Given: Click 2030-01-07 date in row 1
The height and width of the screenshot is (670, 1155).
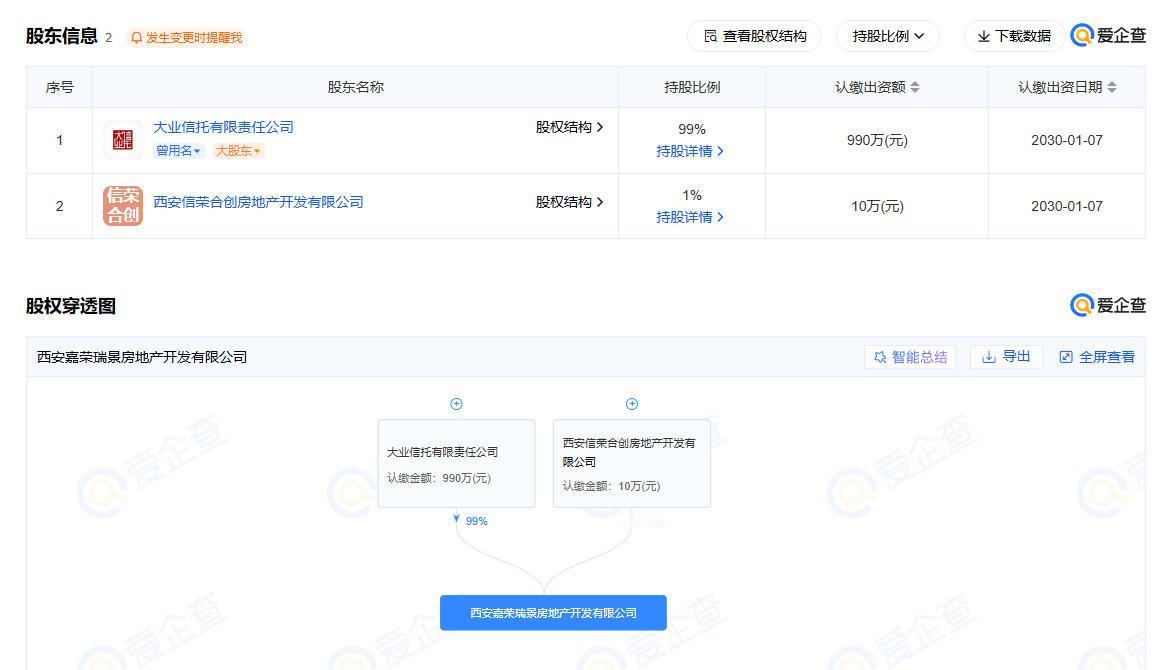Looking at the screenshot, I should tap(1067, 140).
